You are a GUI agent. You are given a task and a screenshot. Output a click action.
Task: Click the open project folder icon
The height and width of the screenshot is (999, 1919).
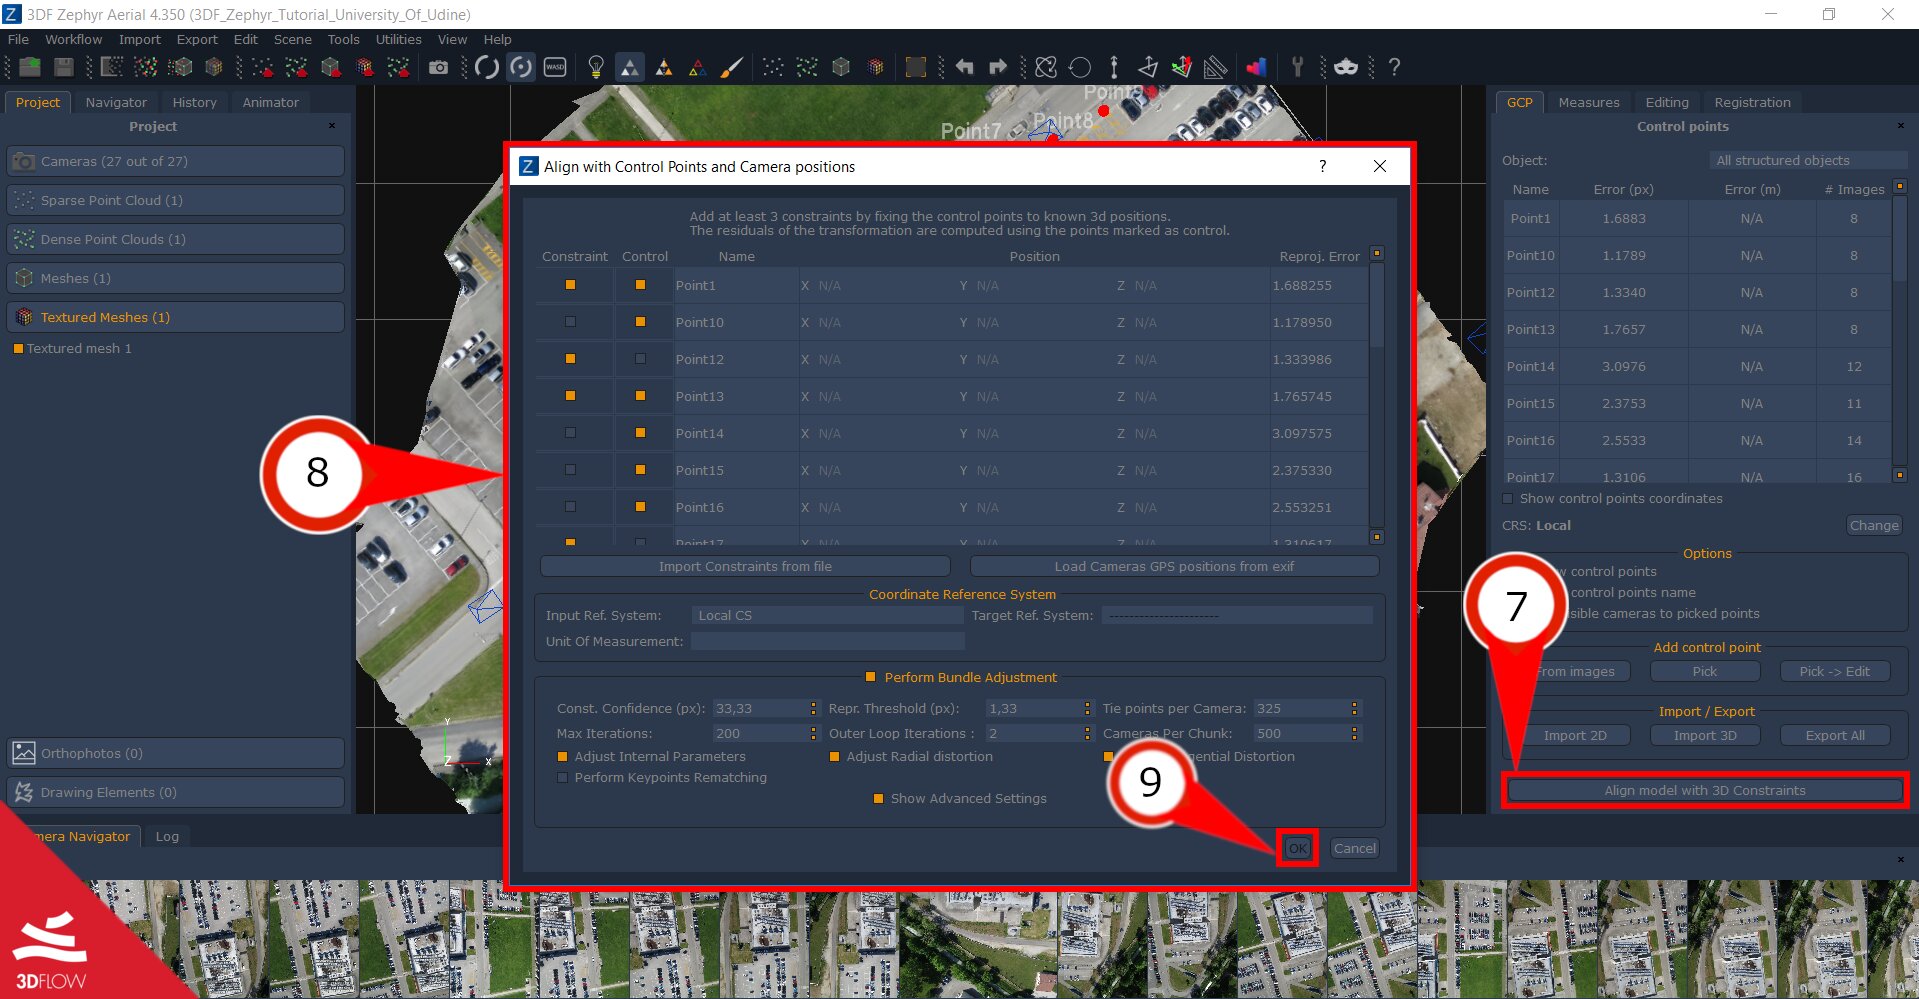tap(30, 67)
